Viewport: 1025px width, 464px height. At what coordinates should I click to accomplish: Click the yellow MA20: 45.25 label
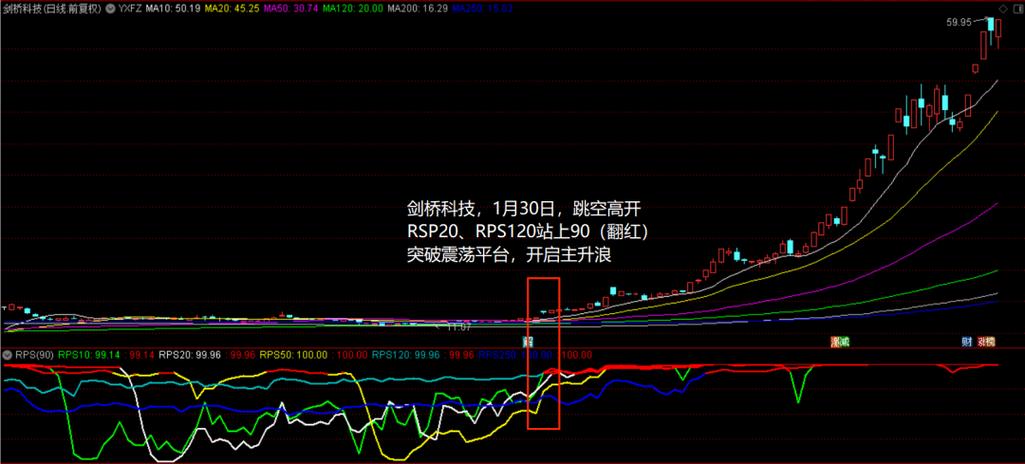pyautogui.click(x=230, y=9)
